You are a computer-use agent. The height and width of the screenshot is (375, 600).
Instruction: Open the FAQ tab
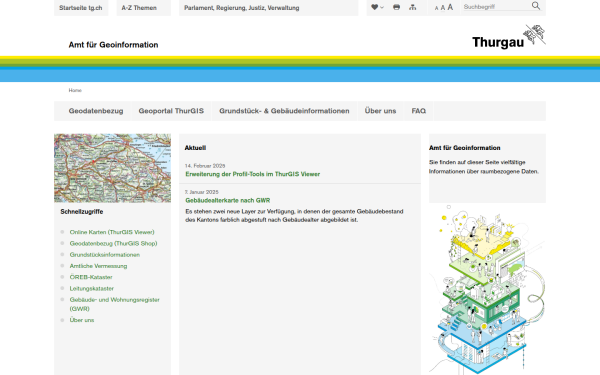click(419, 111)
